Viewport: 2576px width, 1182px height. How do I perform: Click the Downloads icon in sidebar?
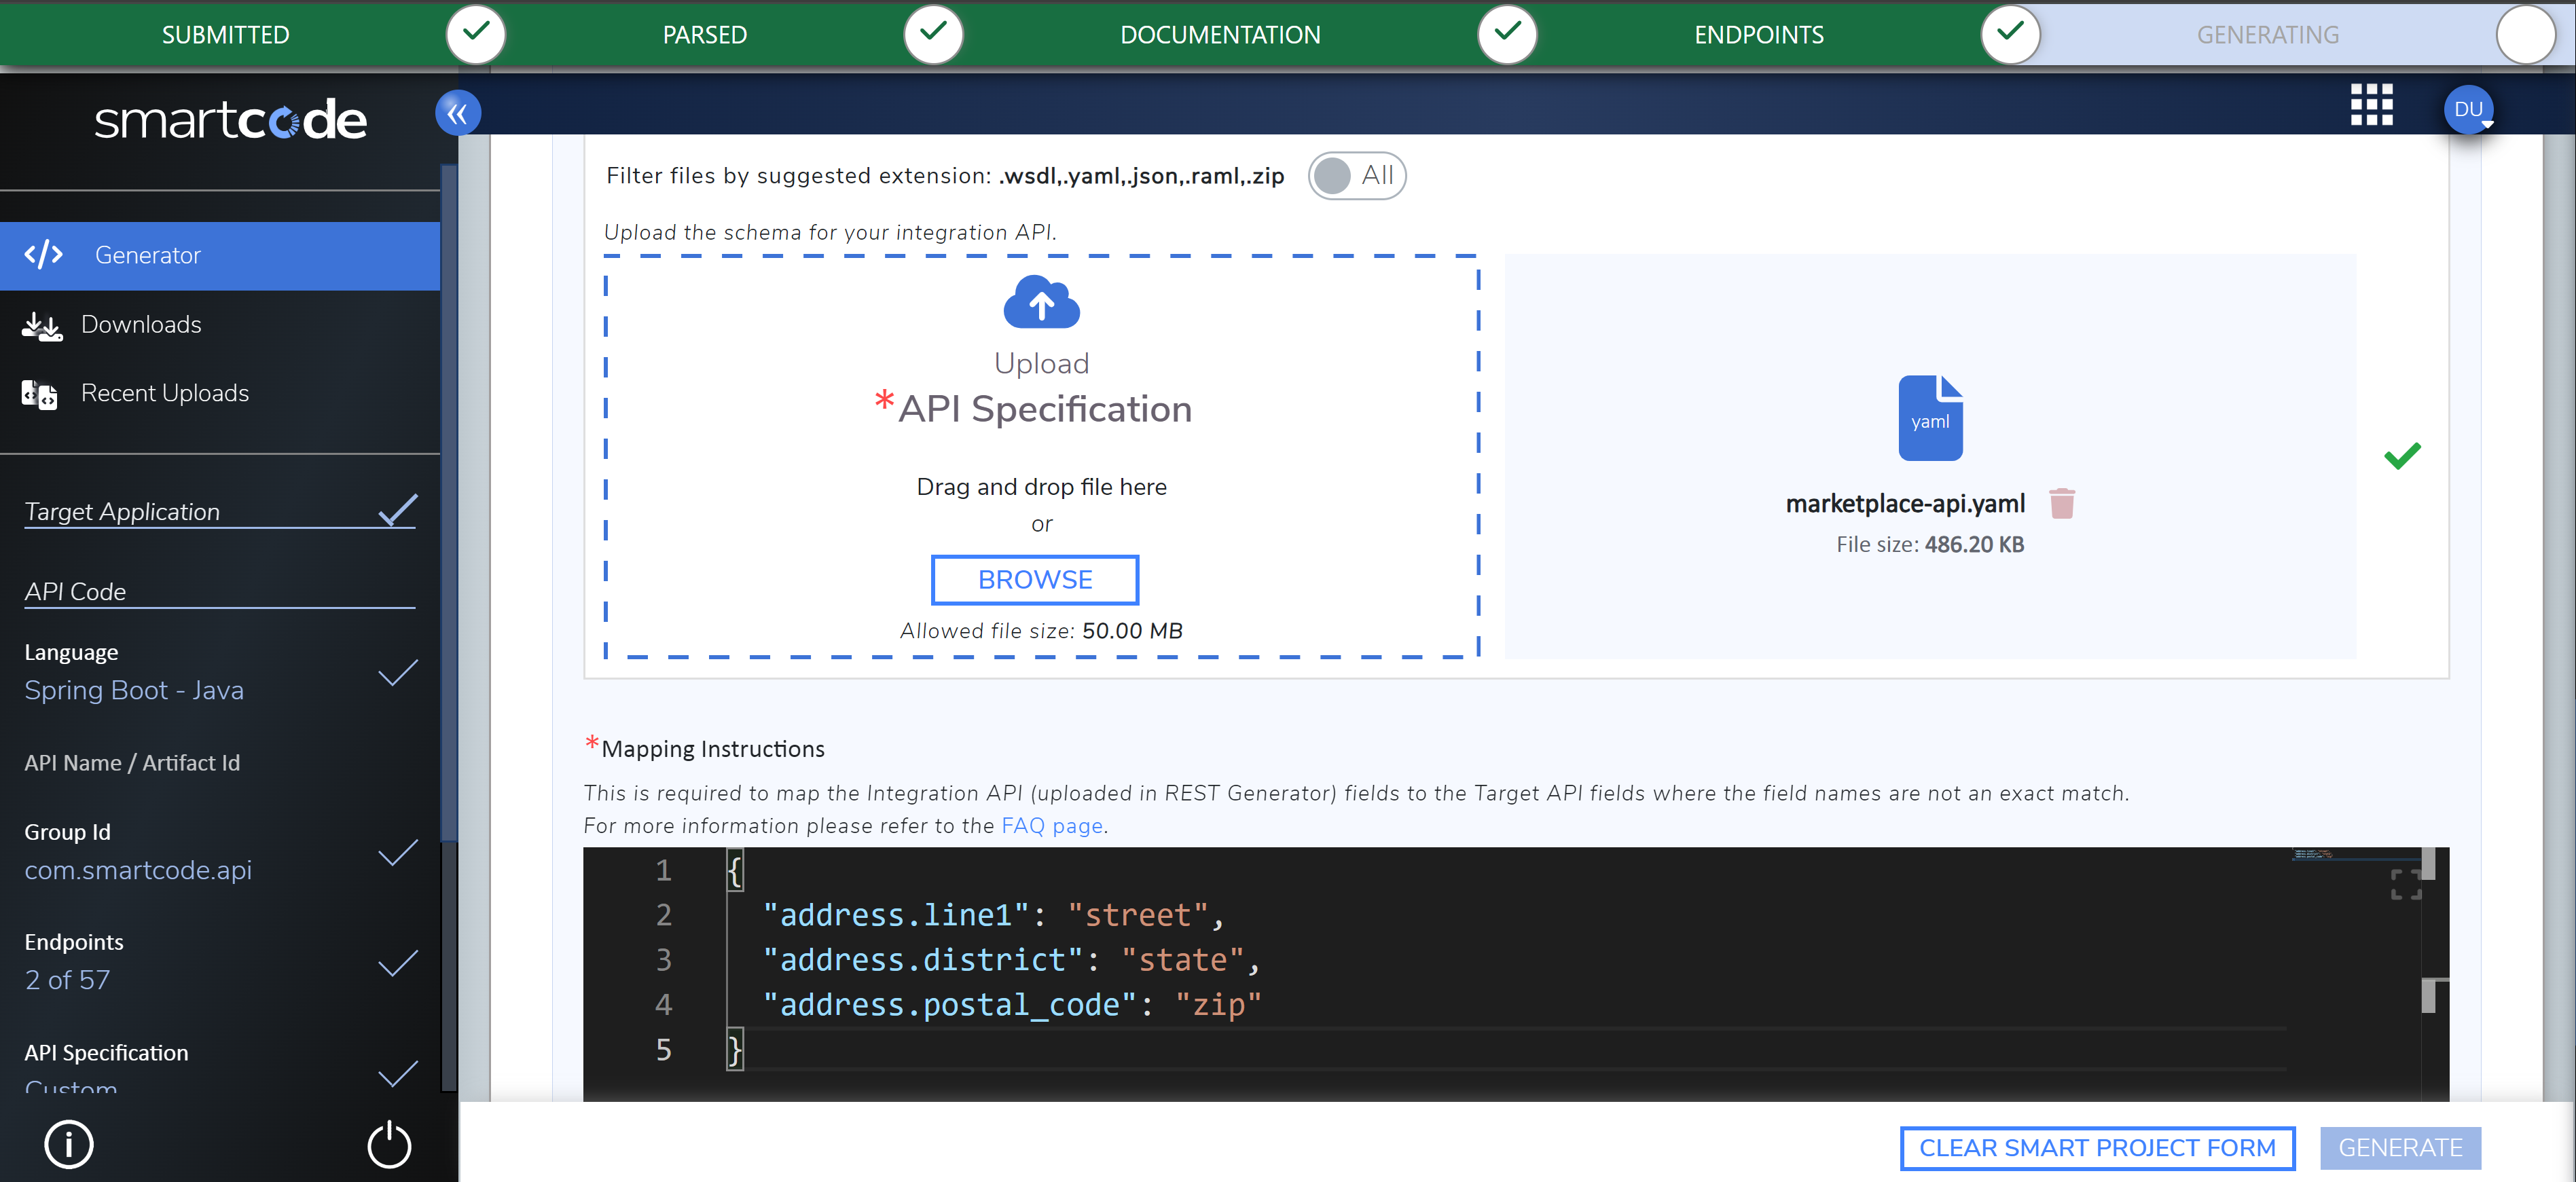pyautogui.click(x=42, y=326)
